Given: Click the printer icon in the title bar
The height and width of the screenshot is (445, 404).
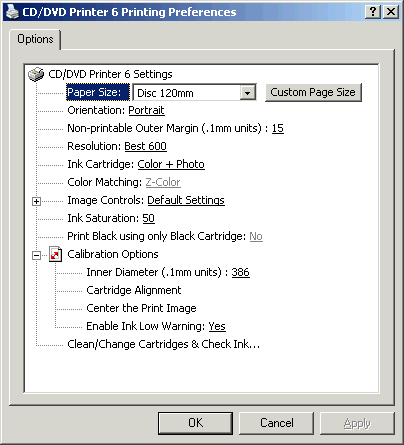Looking at the screenshot, I should point(12,12).
